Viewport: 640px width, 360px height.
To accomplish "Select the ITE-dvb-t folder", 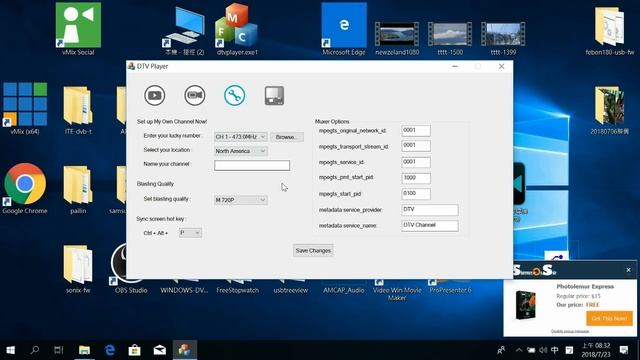I will point(78,110).
